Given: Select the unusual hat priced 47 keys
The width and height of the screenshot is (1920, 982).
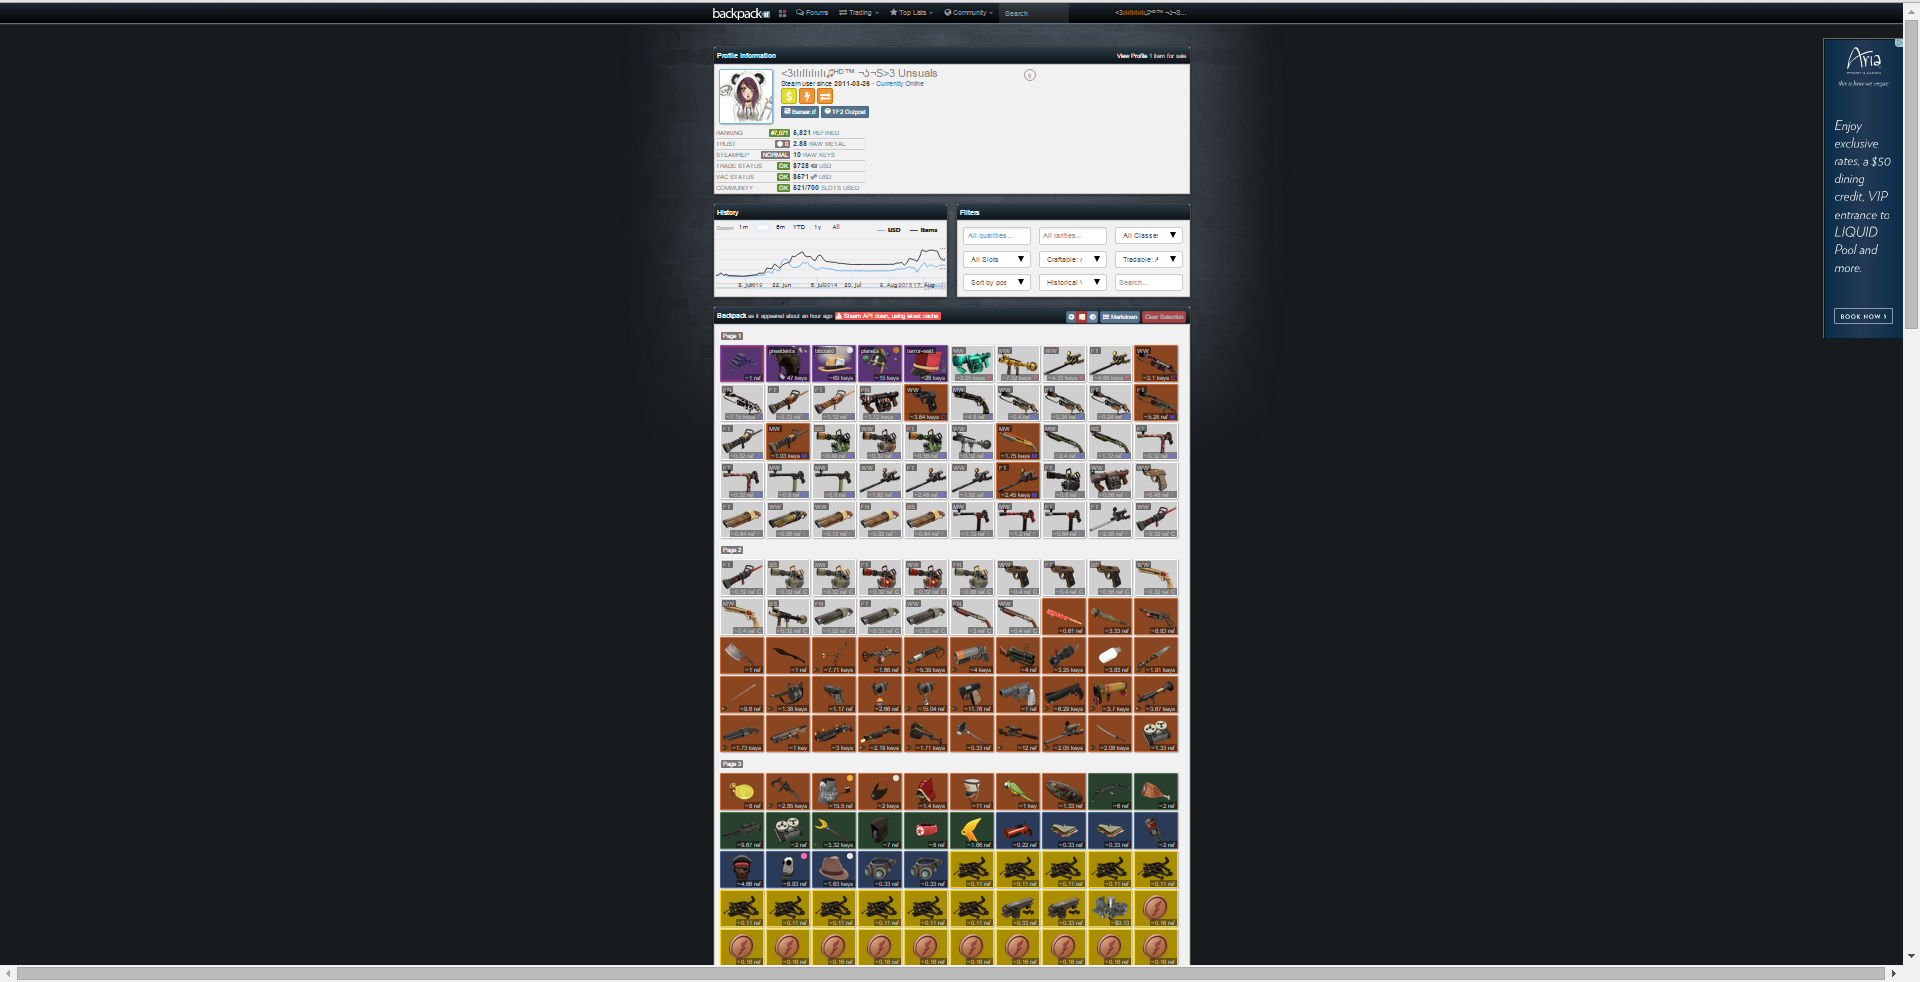Looking at the screenshot, I should click(x=788, y=364).
